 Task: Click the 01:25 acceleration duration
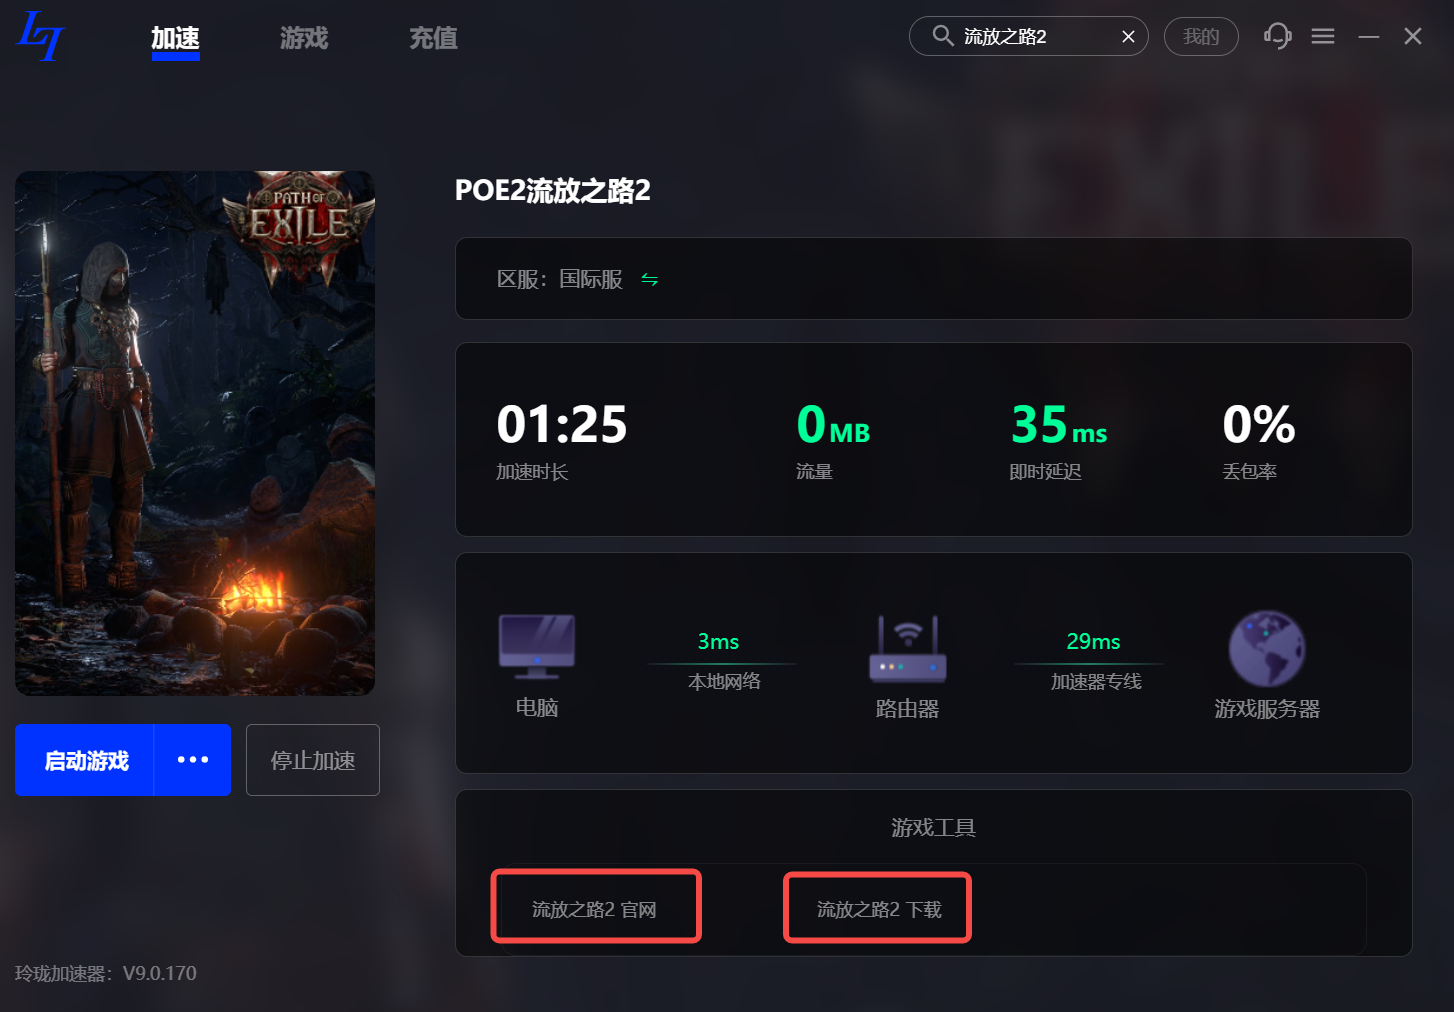tap(562, 424)
